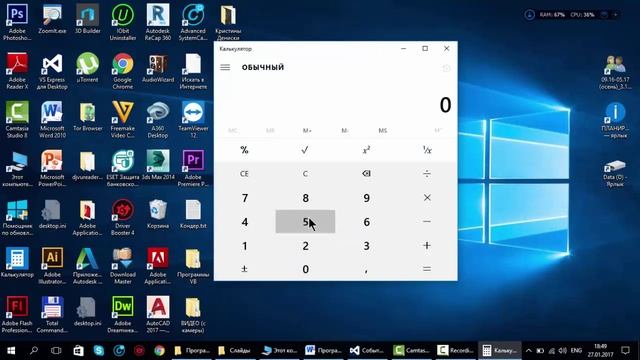The height and width of the screenshot is (360, 640).
Task: Open the calculator history icon
Action: [x=446, y=68]
